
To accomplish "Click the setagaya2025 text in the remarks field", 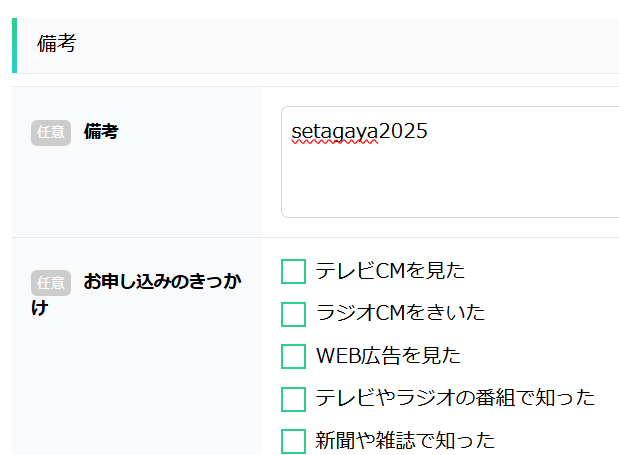I will click(359, 132).
